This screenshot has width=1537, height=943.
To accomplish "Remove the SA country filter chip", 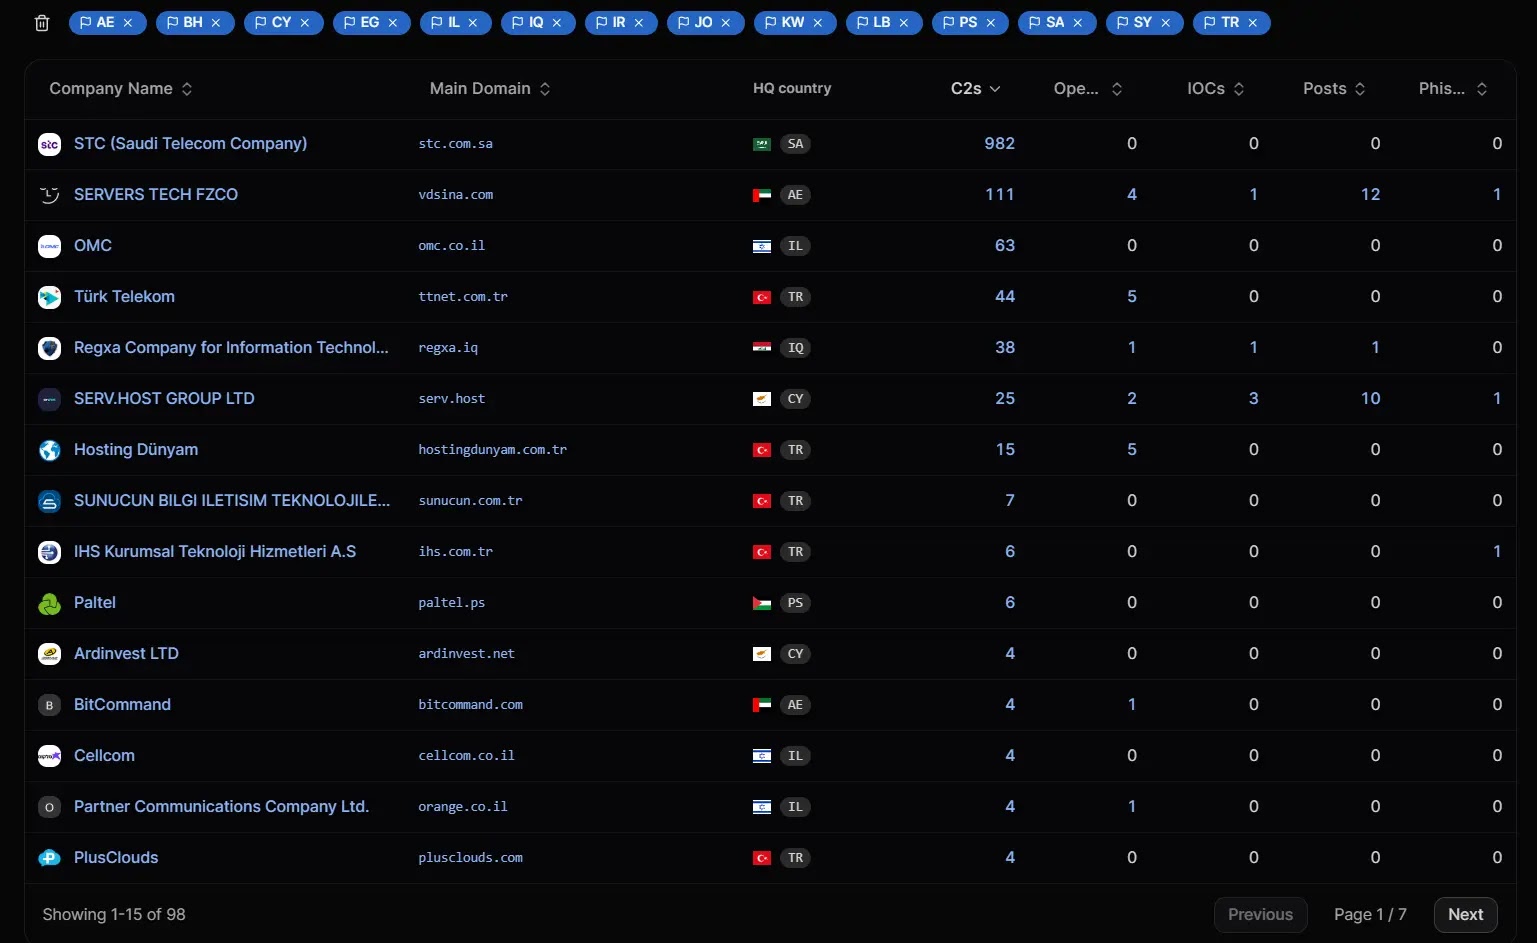I will (1078, 23).
